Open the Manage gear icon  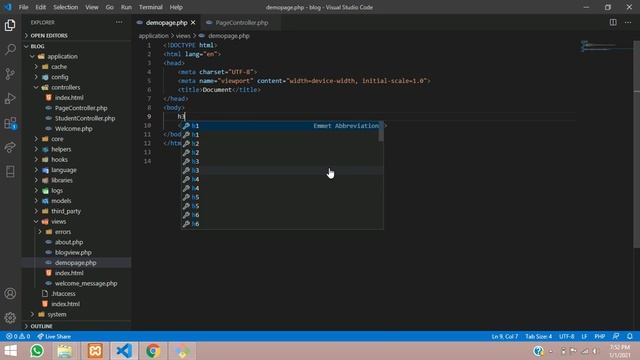[x=10, y=318]
